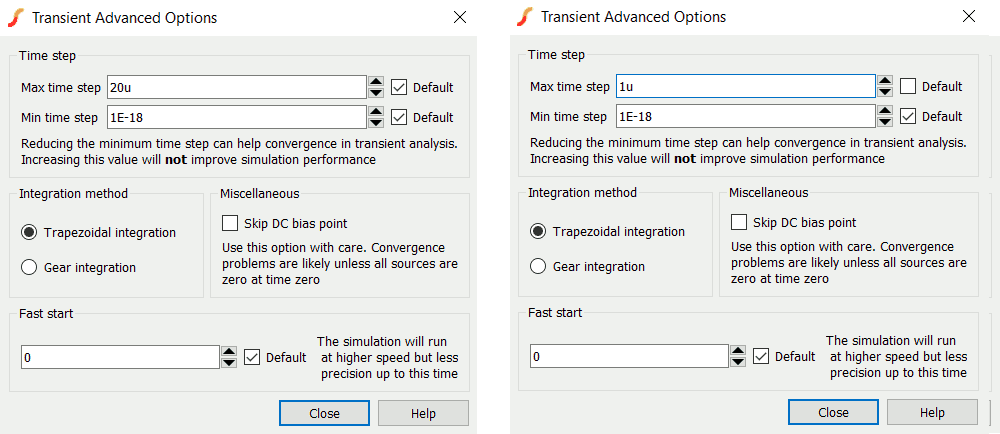Click the Fast start field in the left dialog
This screenshot has height=434, width=1000.
pos(120,357)
